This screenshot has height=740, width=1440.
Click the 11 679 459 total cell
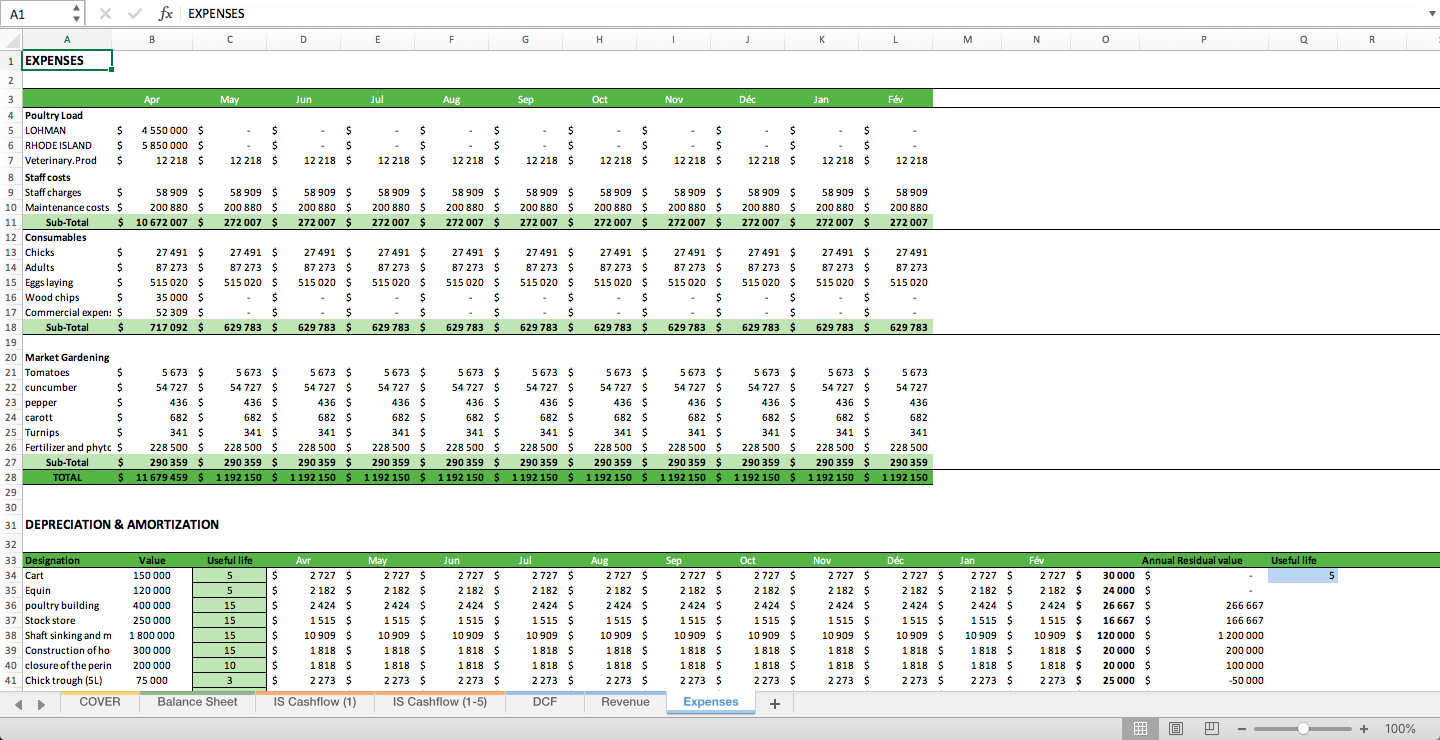pos(152,477)
